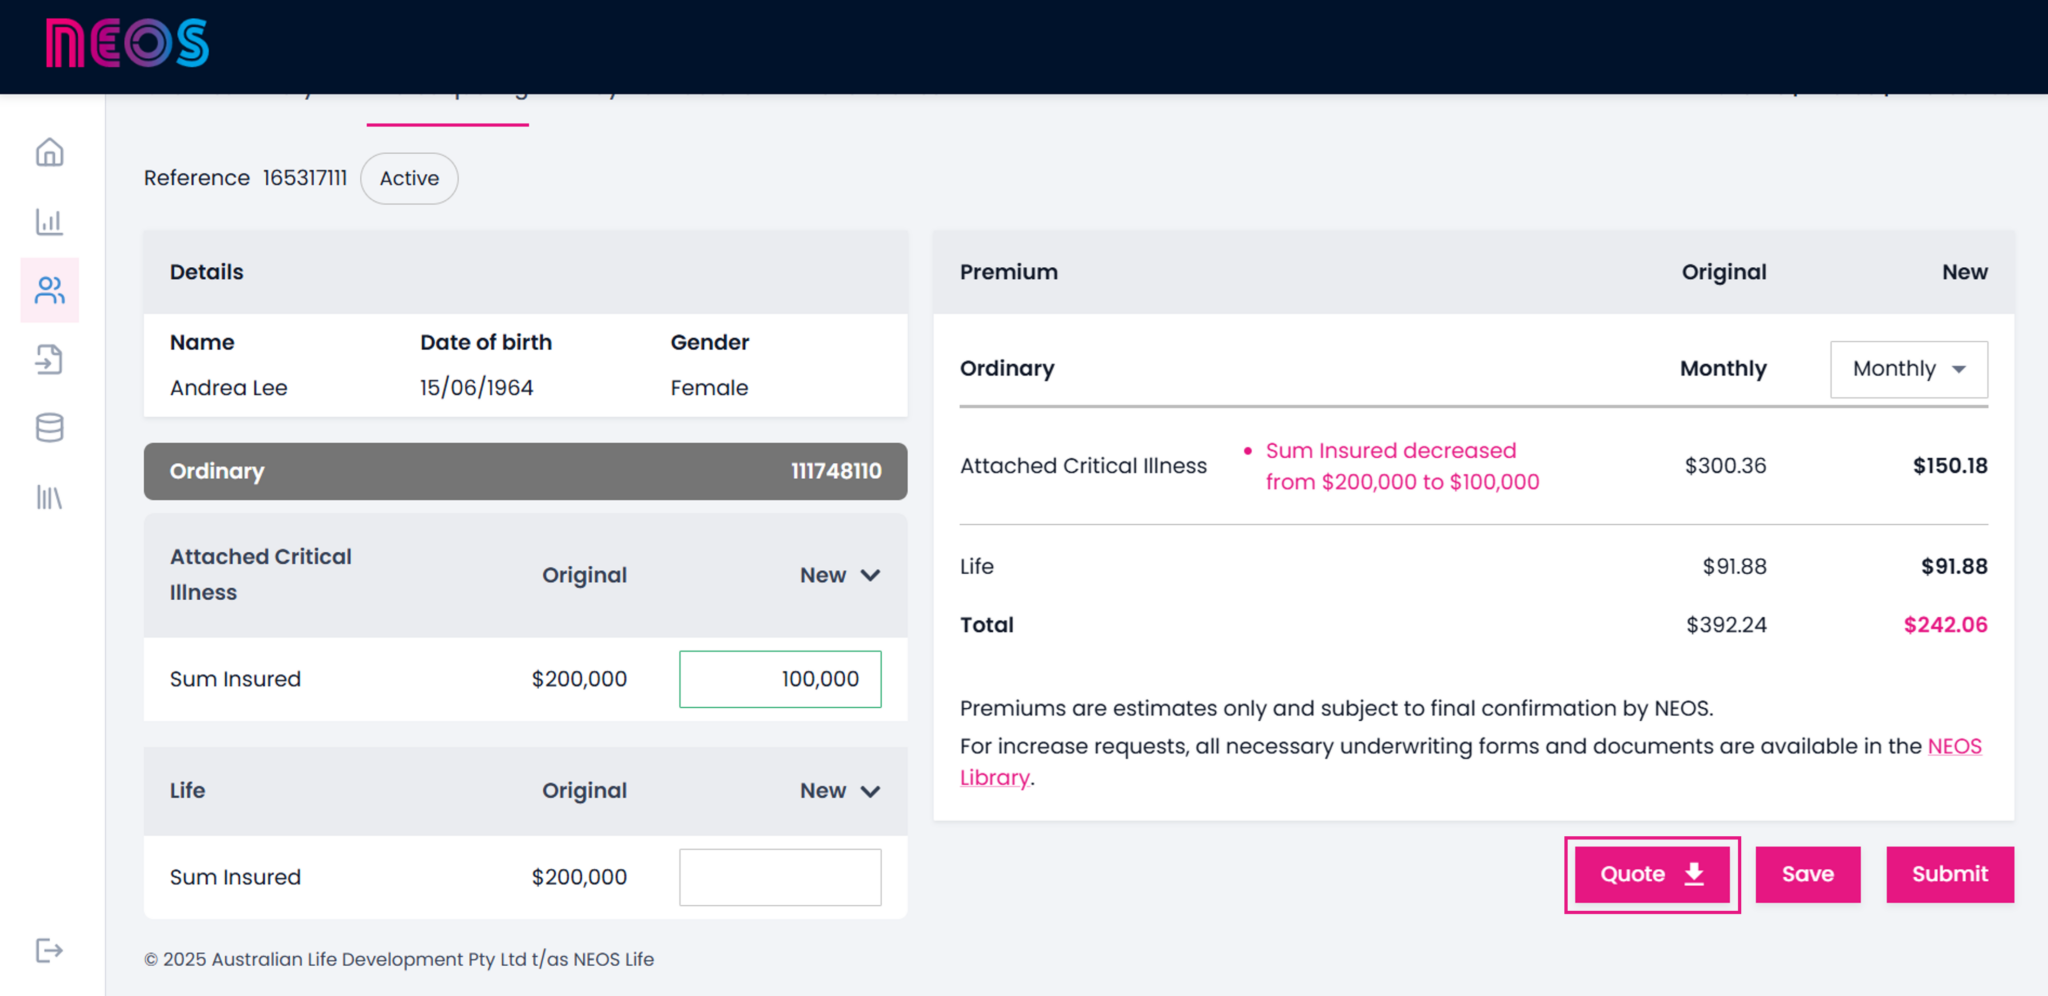This screenshot has height=996, width=2048.
Task: Open the library icon in the sidebar
Action: [49, 497]
